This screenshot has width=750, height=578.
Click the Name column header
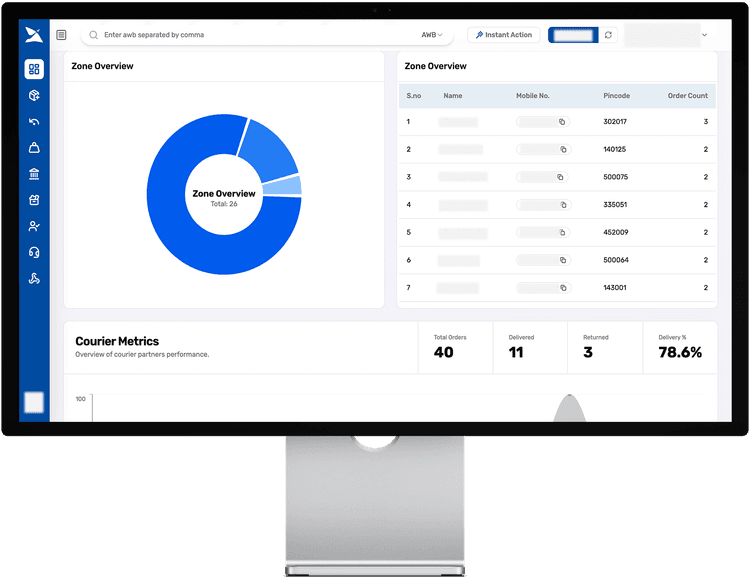[452, 96]
